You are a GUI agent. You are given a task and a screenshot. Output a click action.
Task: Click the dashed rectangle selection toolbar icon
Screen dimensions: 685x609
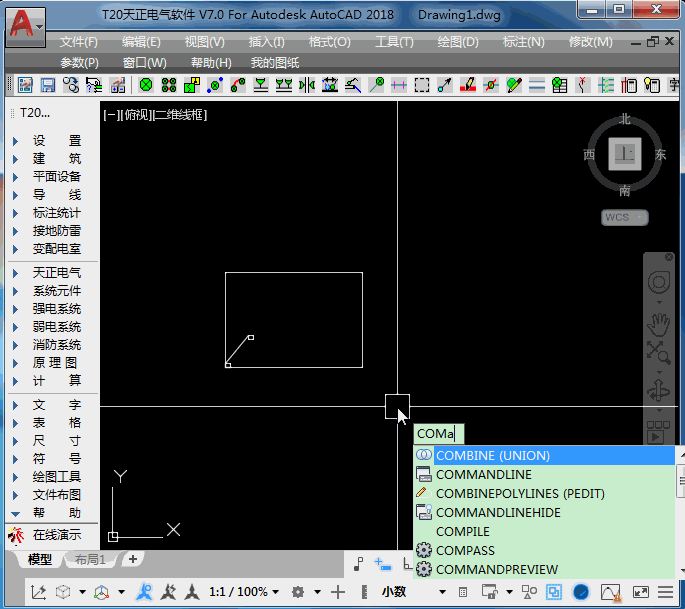[x=422, y=85]
